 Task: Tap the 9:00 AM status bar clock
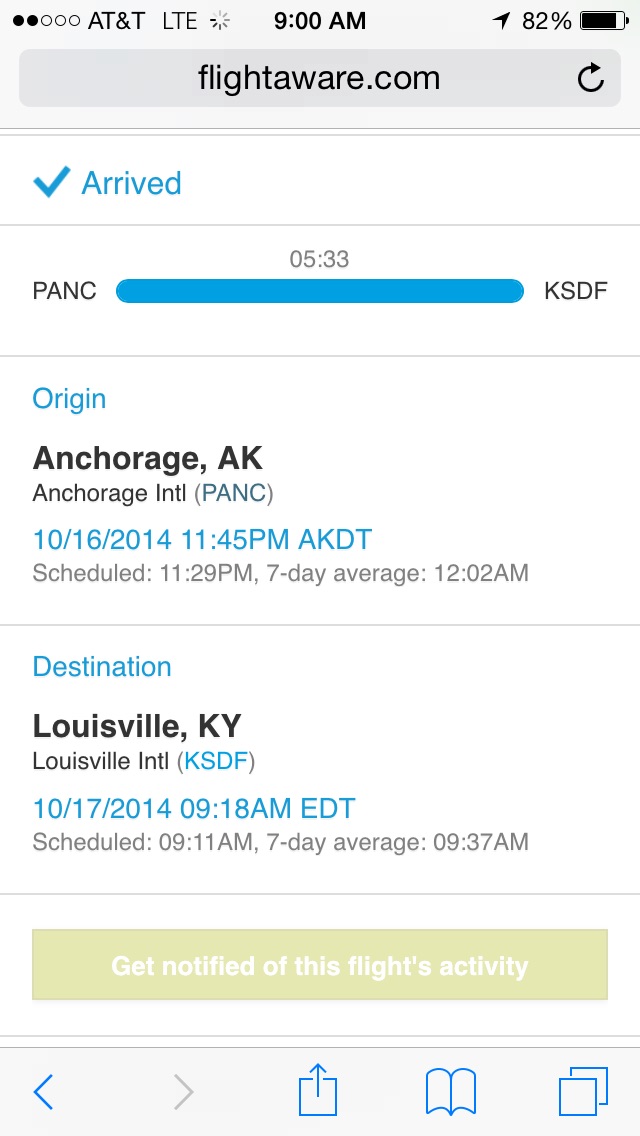(320, 21)
